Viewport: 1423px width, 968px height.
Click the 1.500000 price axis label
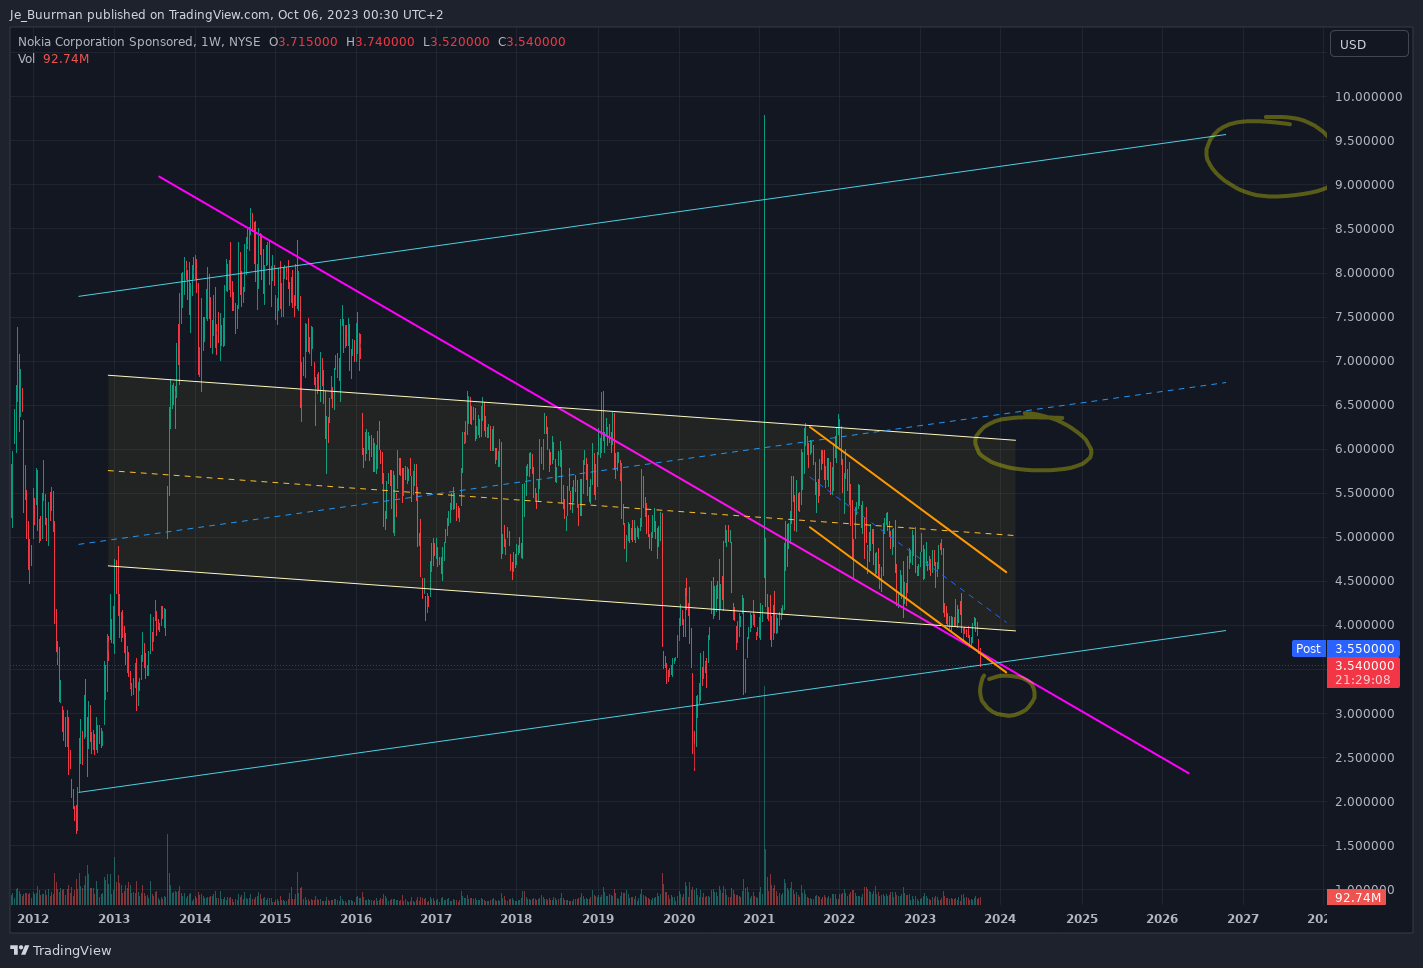(x=1364, y=845)
